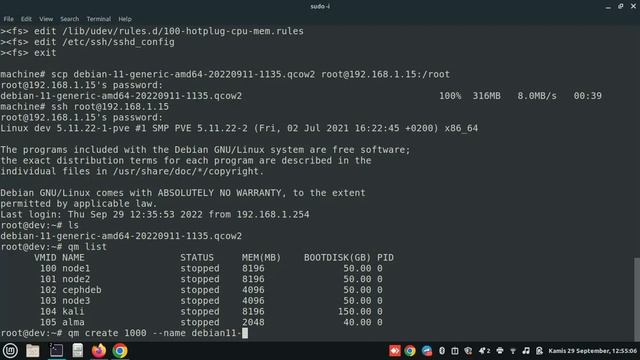Open the calendar clock Kamis 29 September

(593, 351)
